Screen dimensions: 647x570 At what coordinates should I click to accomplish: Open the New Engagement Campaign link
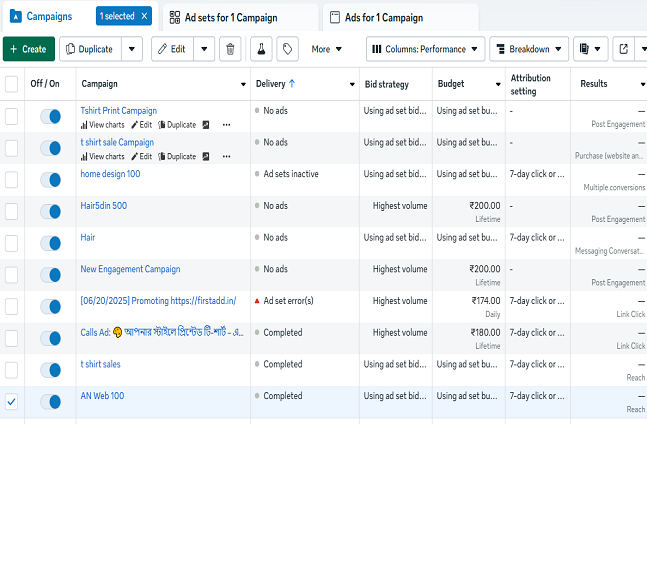[130, 269]
